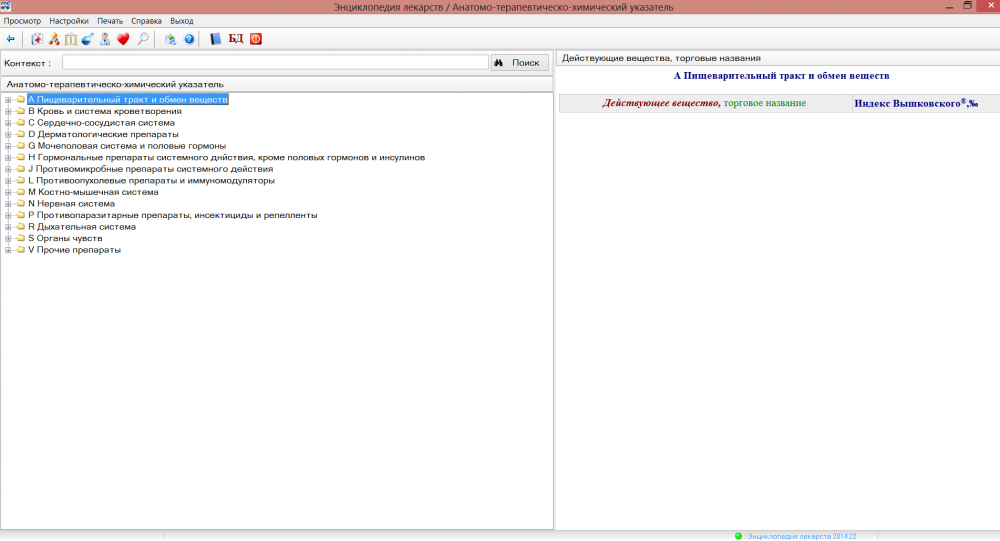Image resolution: width=1000 pixels, height=541 pixels.
Task: Click the magnifying glass toolbar icon
Action: pyautogui.click(x=144, y=39)
